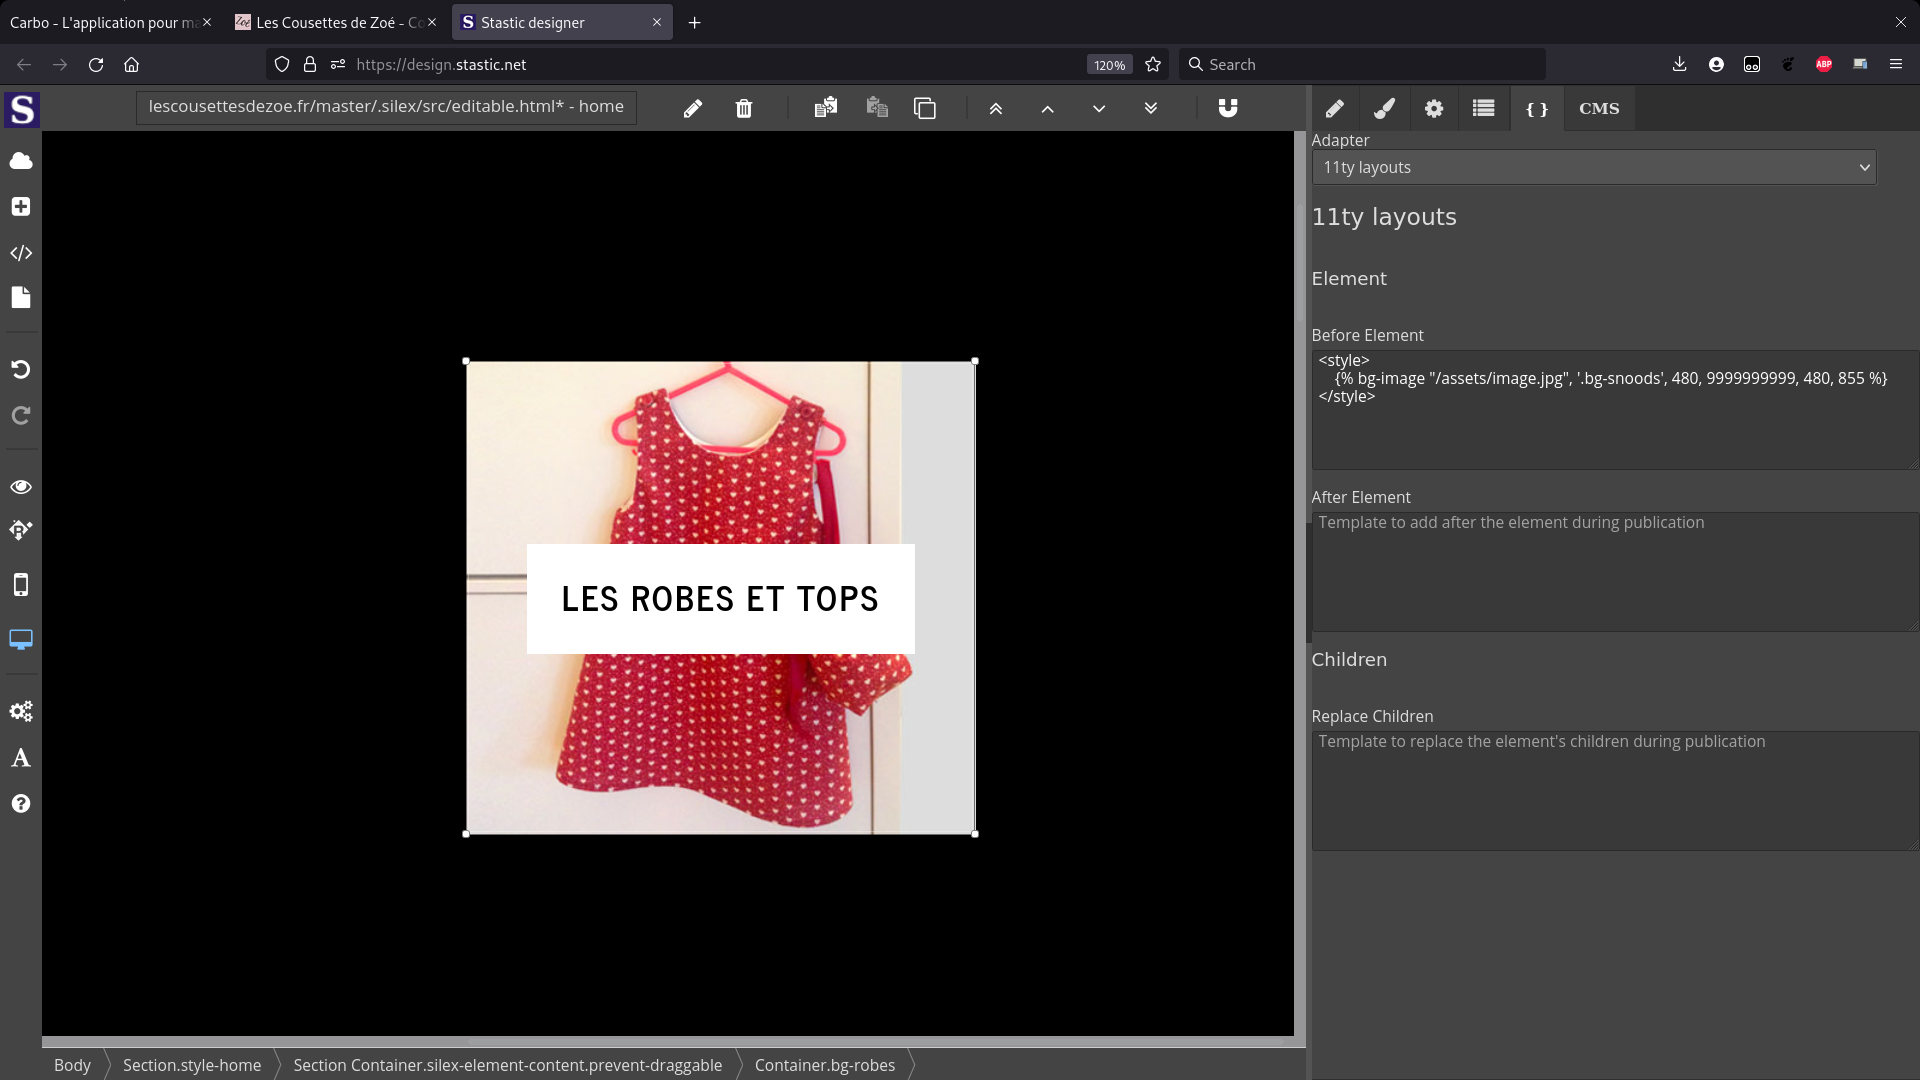Click the send to back double-chevron icon
This screenshot has height=1080, width=1920.
(x=1151, y=108)
